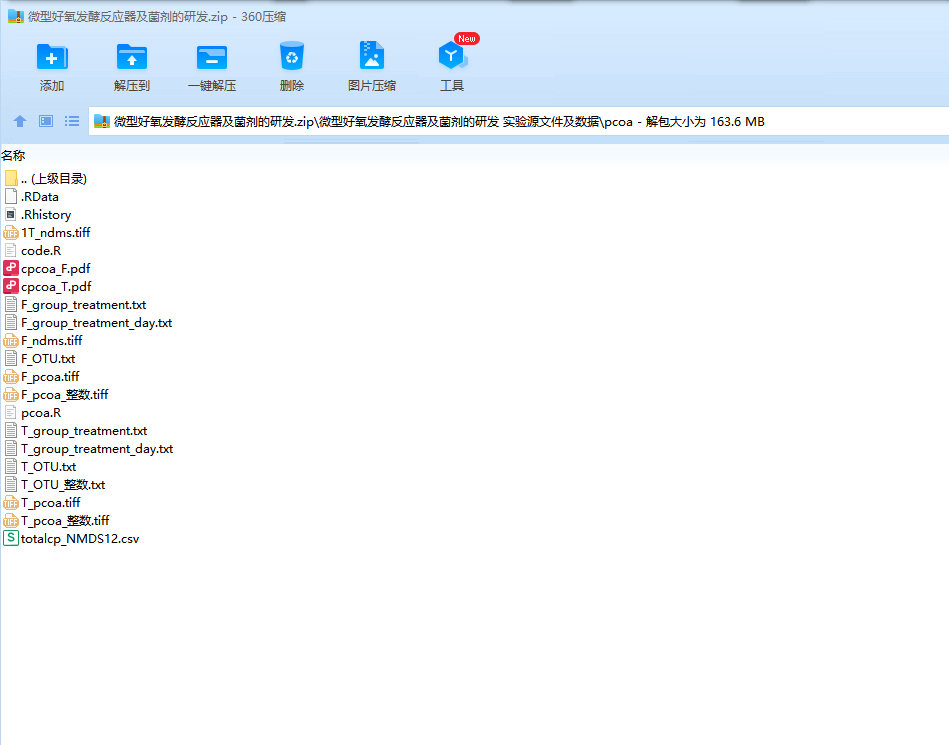Click the folder icon of 上级目录
949x745 pixels.
pos(11,179)
